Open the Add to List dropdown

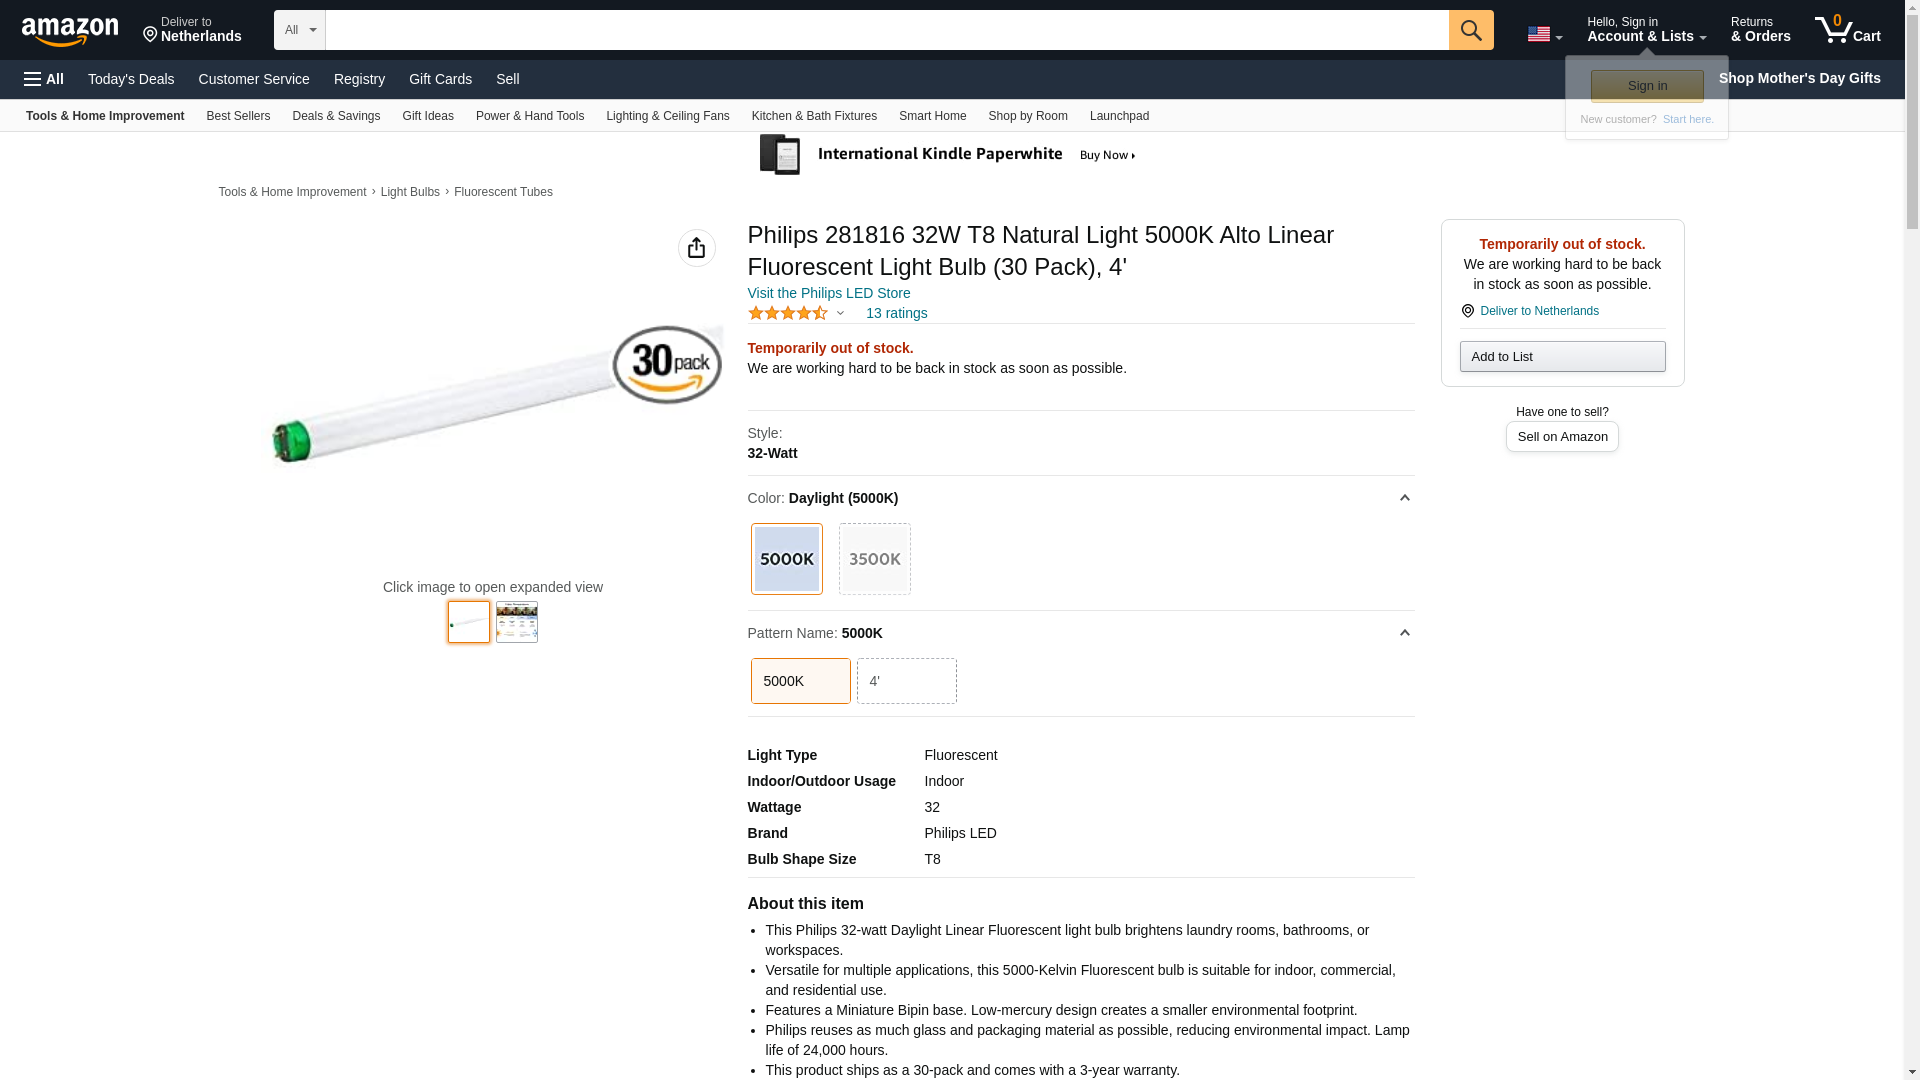pyautogui.click(x=1561, y=357)
